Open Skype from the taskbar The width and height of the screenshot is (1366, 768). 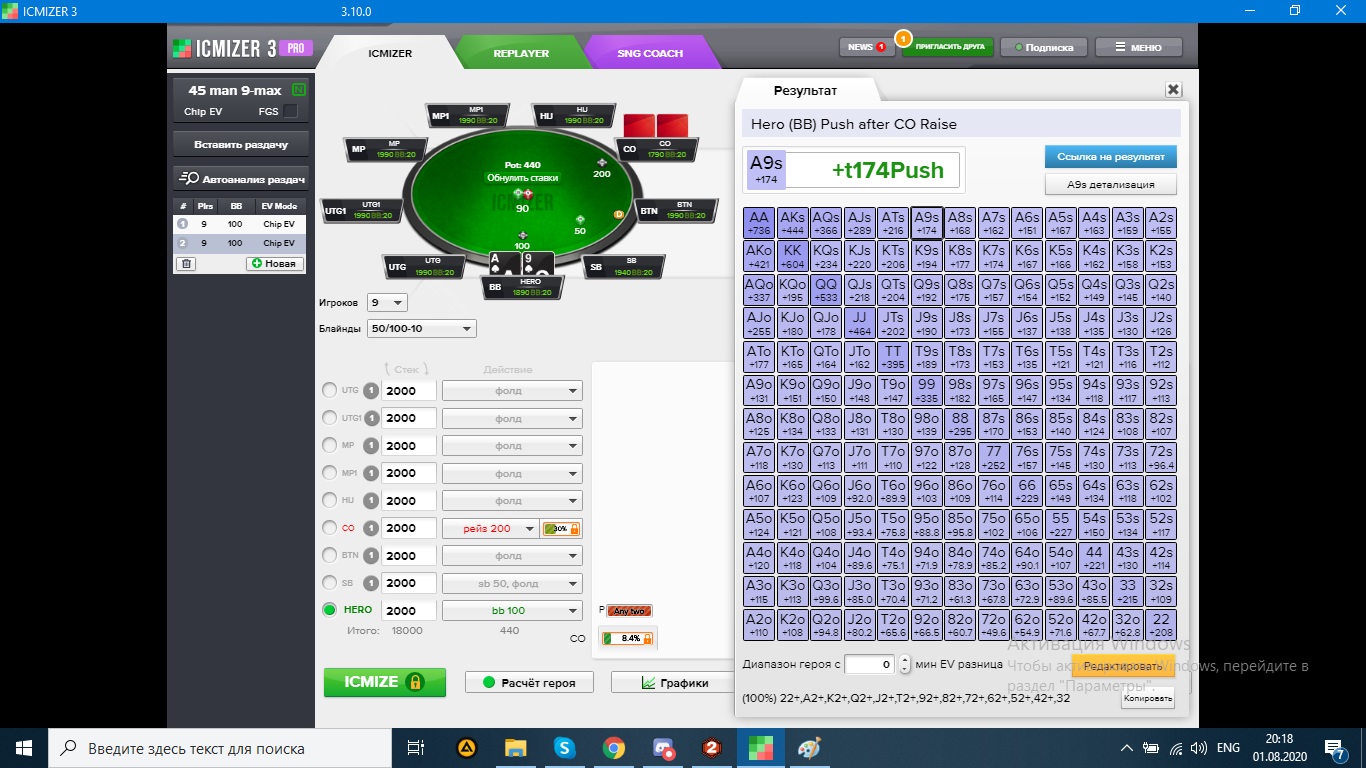(x=564, y=747)
